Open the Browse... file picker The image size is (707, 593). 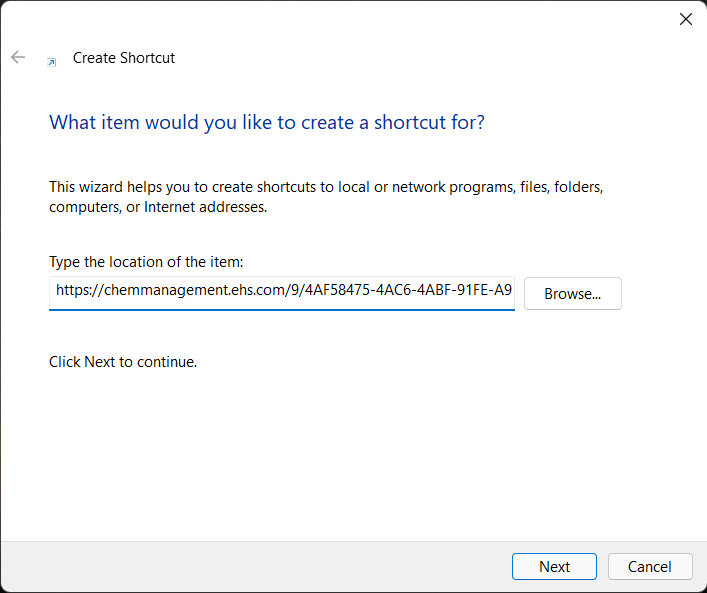point(573,294)
